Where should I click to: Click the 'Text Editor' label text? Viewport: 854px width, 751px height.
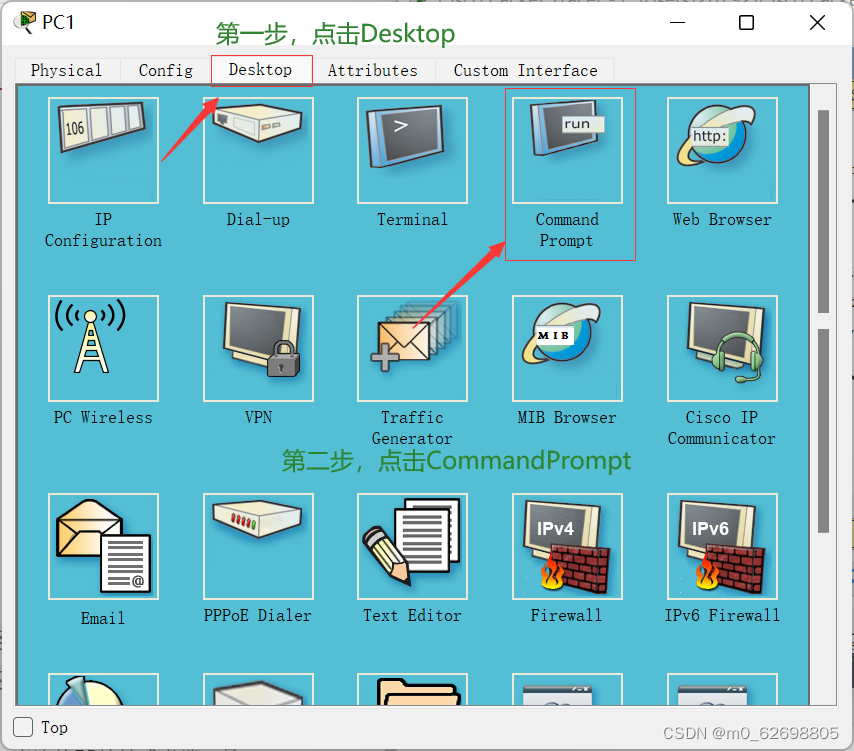pyautogui.click(x=412, y=615)
